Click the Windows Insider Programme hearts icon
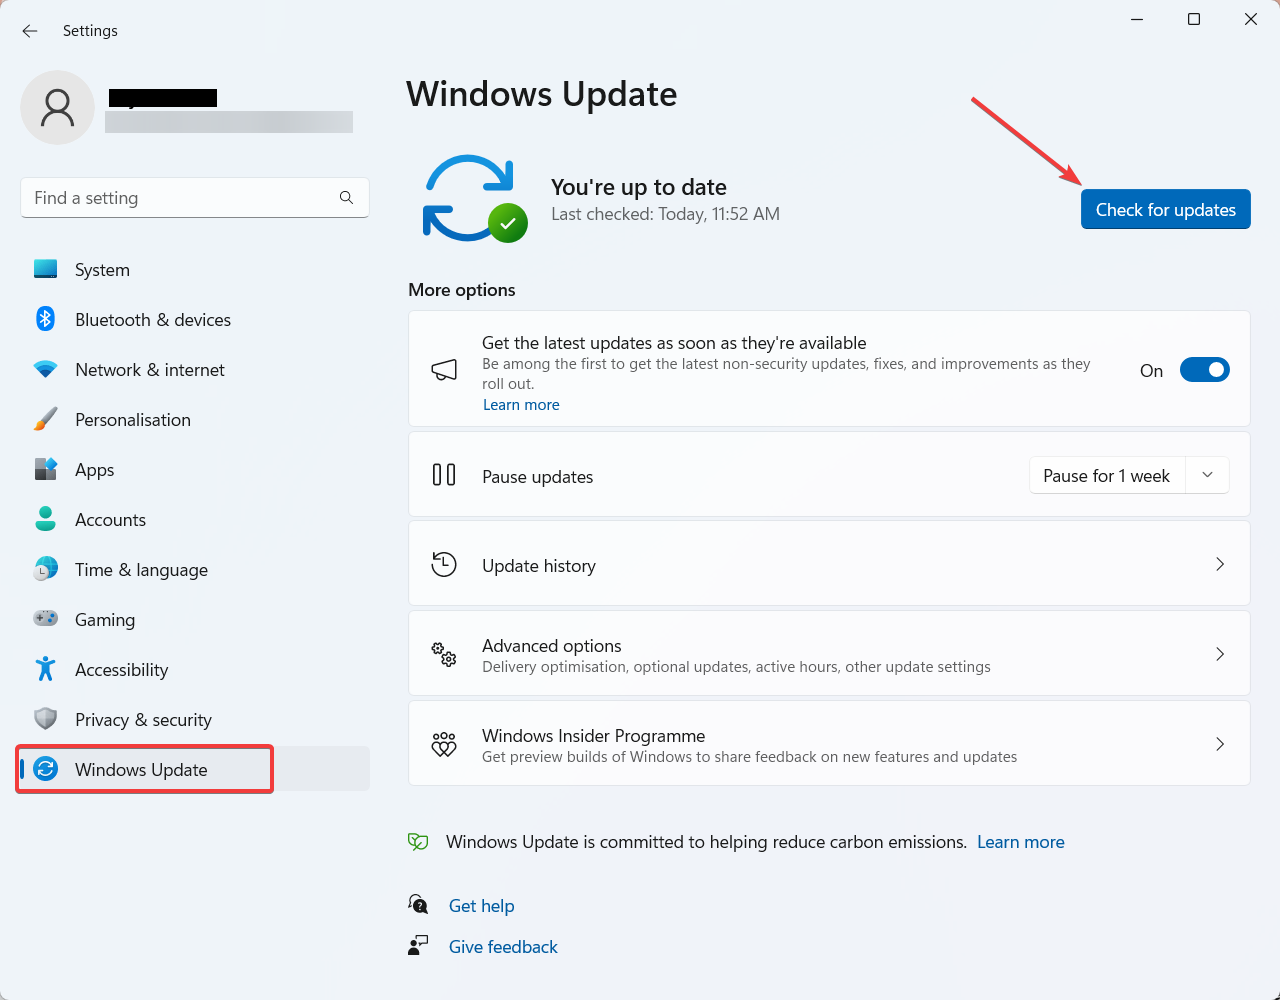The width and height of the screenshot is (1280, 1000). pyautogui.click(x=444, y=744)
